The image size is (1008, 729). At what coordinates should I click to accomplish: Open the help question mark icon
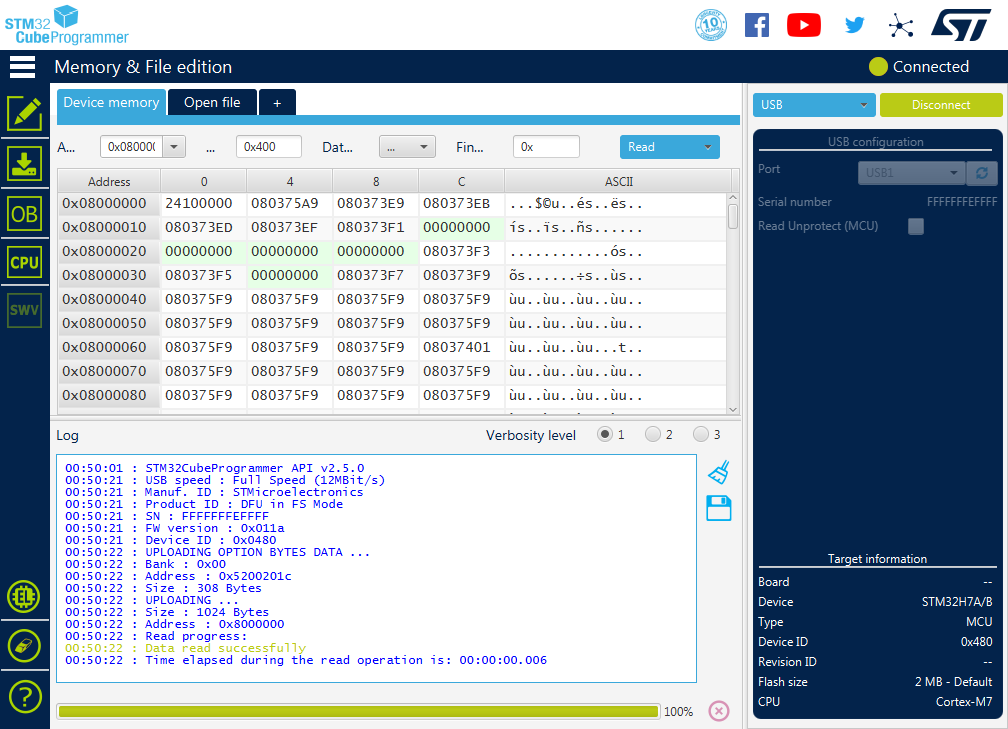[x=25, y=697]
